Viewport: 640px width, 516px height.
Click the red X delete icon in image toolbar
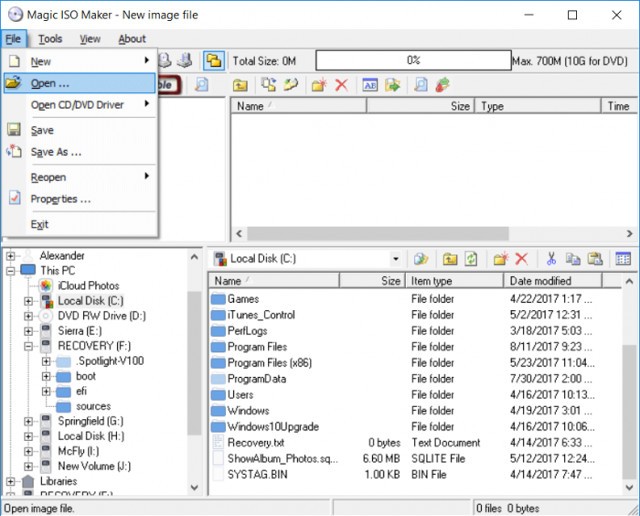(x=342, y=85)
